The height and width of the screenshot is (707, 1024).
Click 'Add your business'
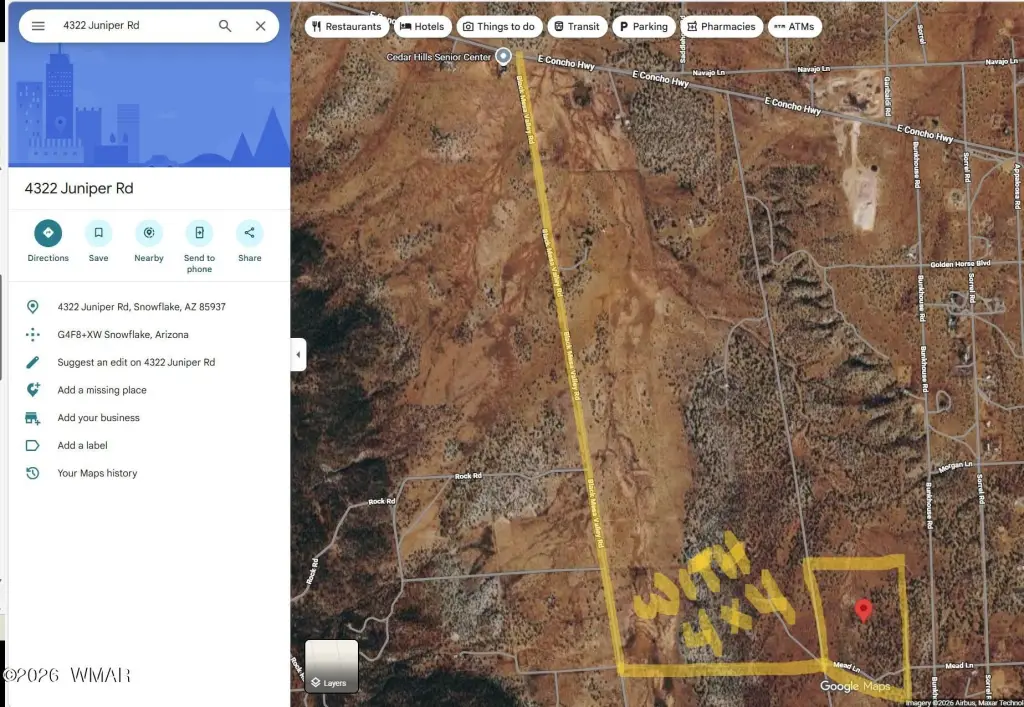(x=99, y=418)
